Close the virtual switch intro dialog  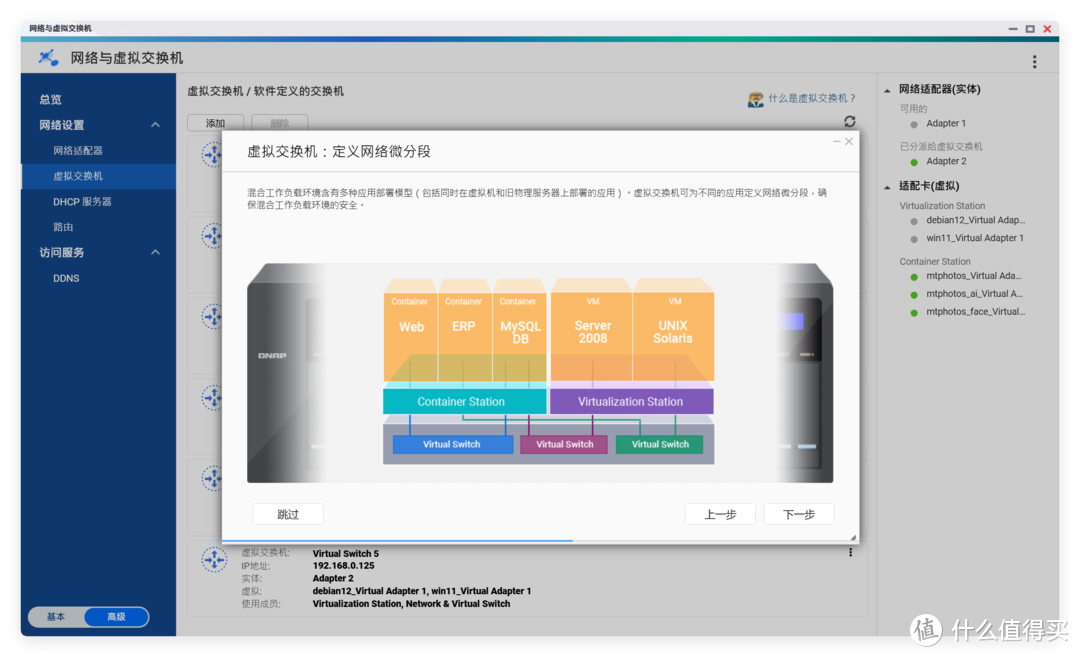coord(849,142)
